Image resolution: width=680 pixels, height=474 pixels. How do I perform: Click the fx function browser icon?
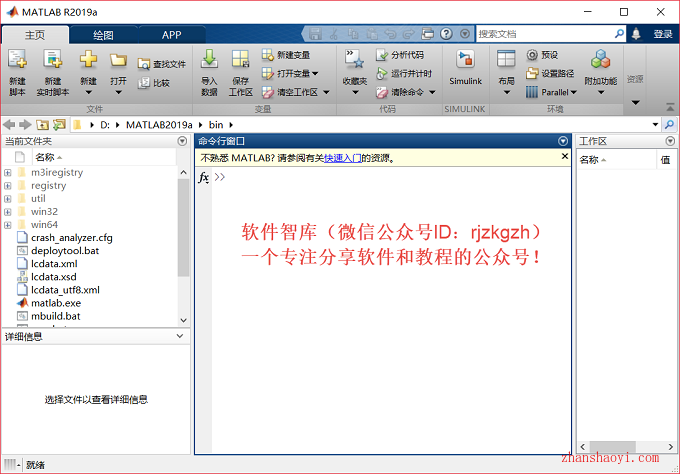pos(203,177)
